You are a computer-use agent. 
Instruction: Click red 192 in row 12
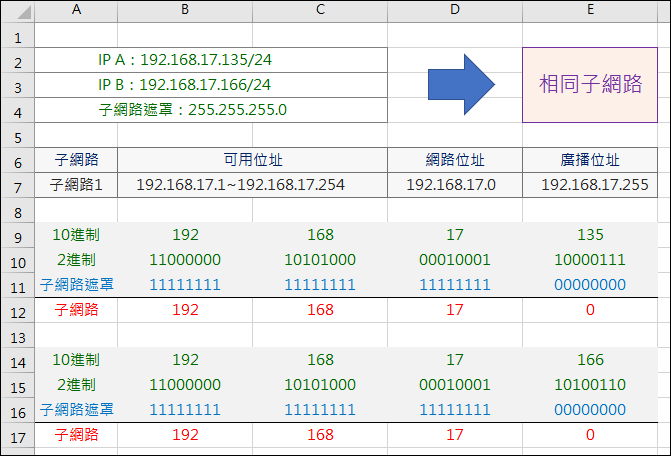click(x=185, y=310)
